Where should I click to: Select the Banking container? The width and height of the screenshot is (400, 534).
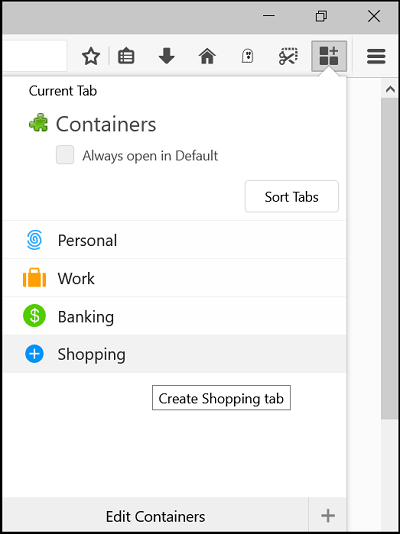(x=174, y=316)
